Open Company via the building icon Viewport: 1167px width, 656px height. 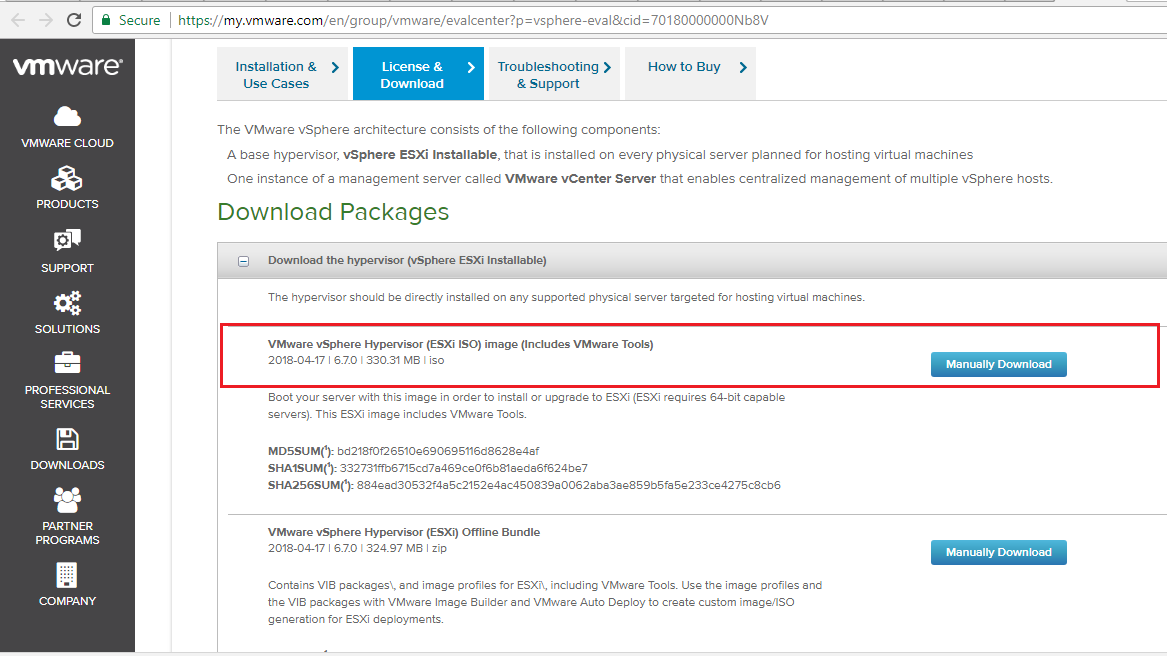[67, 575]
